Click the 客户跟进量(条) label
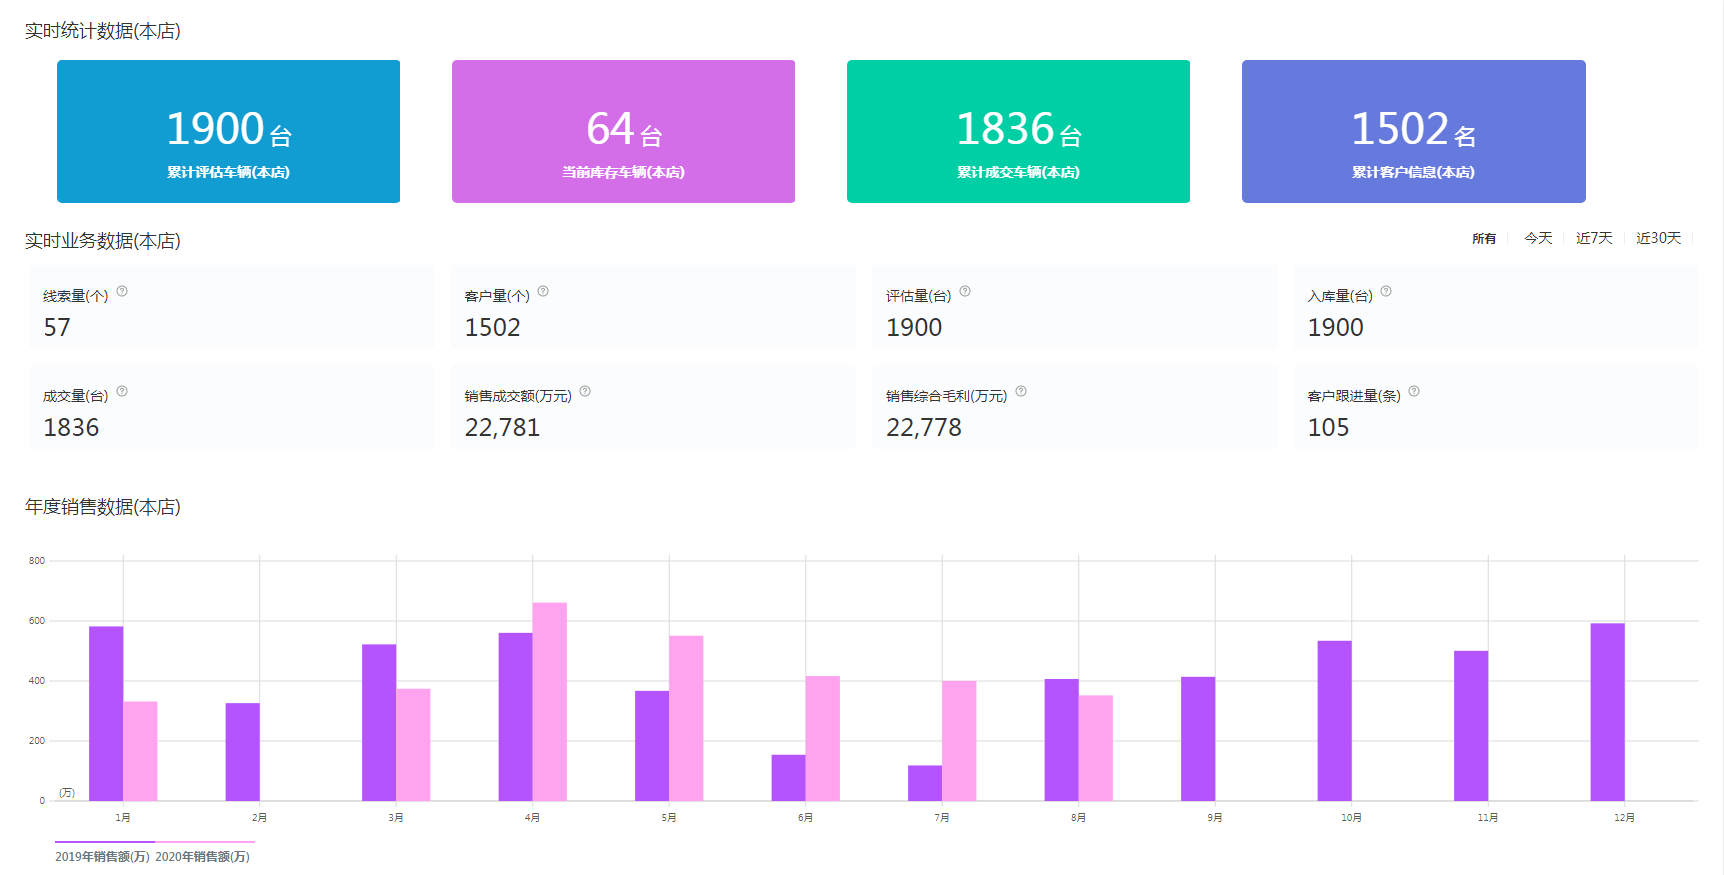Image resolution: width=1724 pixels, height=875 pixels. click(1354, 396)
